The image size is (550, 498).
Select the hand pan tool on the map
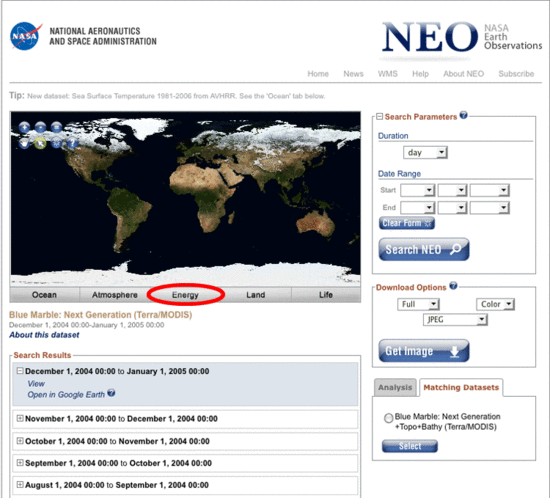(24, 143)
